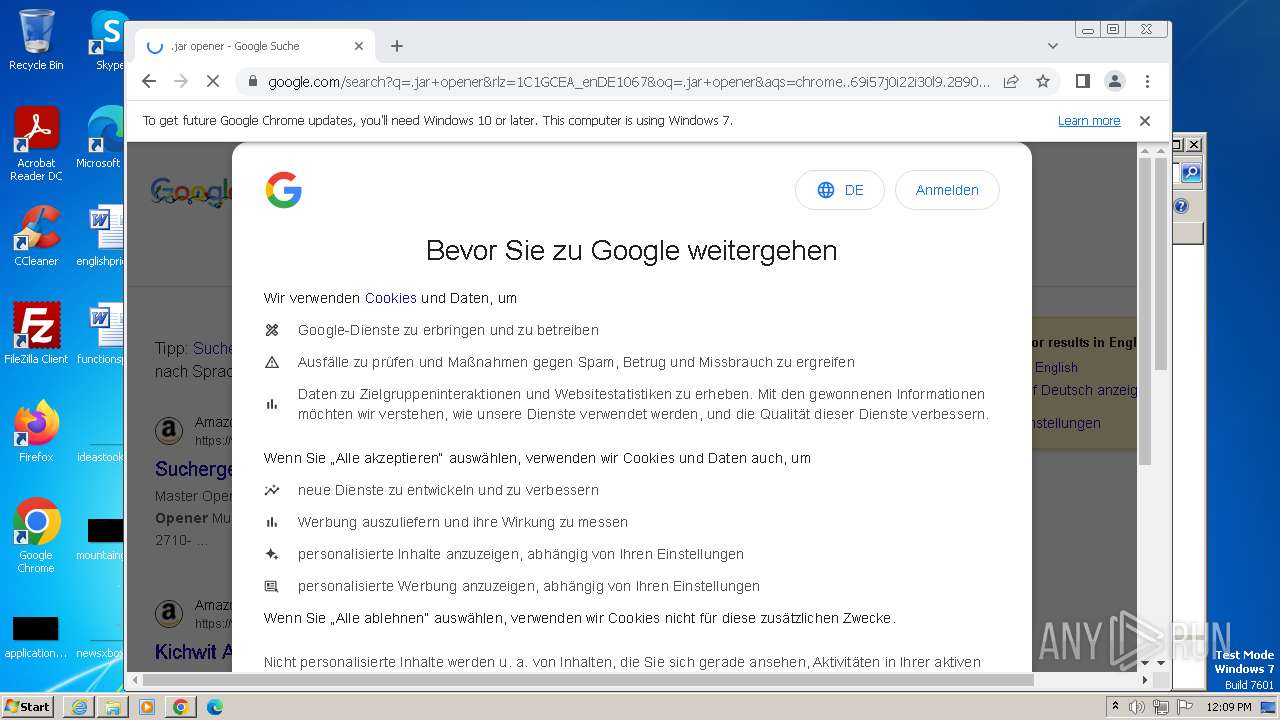This screenshot has width=1280, height=720.
Task: Open Windows Media Player from the taskbar
Action: tap(147, 707)
